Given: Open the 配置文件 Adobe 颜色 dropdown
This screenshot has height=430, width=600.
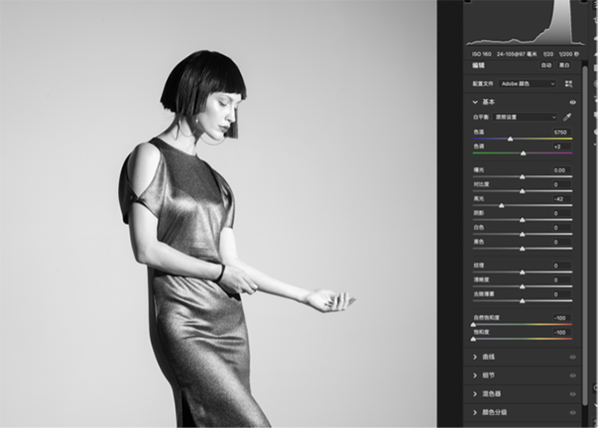Looking at the screenshot, I should pyautogui.click(x=528, y=84).
